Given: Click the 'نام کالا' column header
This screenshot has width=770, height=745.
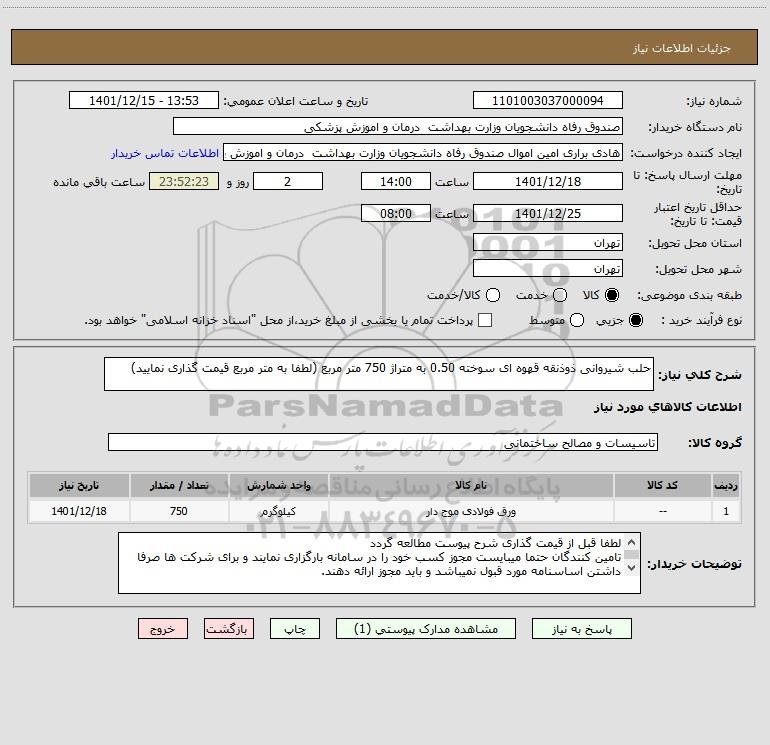Looking at the screenshot, I should coord(471,485).
